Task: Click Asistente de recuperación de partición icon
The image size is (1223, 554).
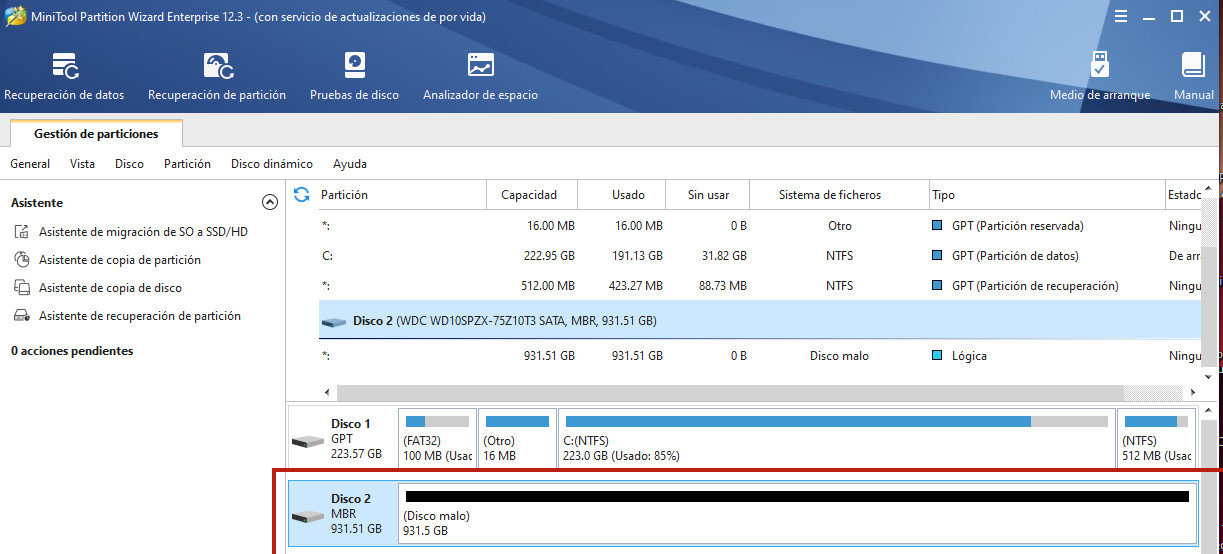Action: tap(22, 316)
